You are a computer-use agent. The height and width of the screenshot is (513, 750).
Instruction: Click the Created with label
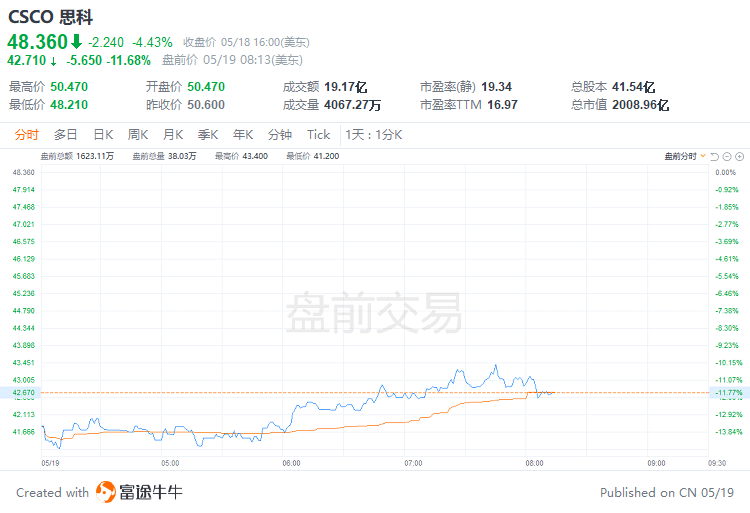[x=53, y=492]
